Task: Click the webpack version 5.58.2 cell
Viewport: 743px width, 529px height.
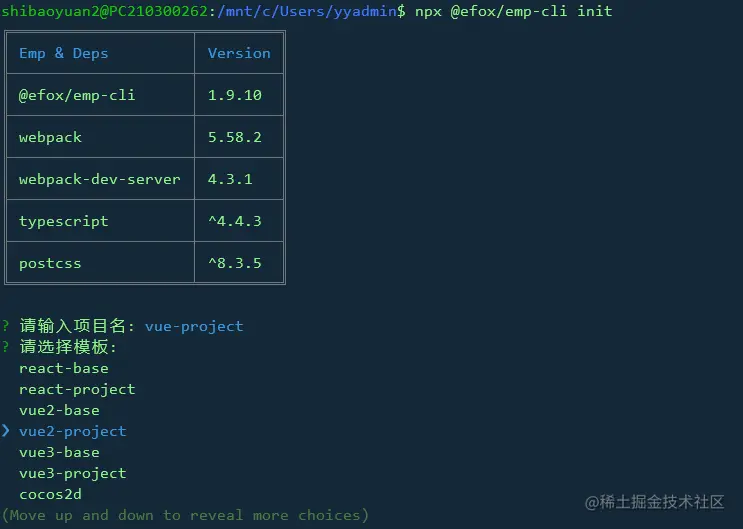Action: [x=234, y=137]
